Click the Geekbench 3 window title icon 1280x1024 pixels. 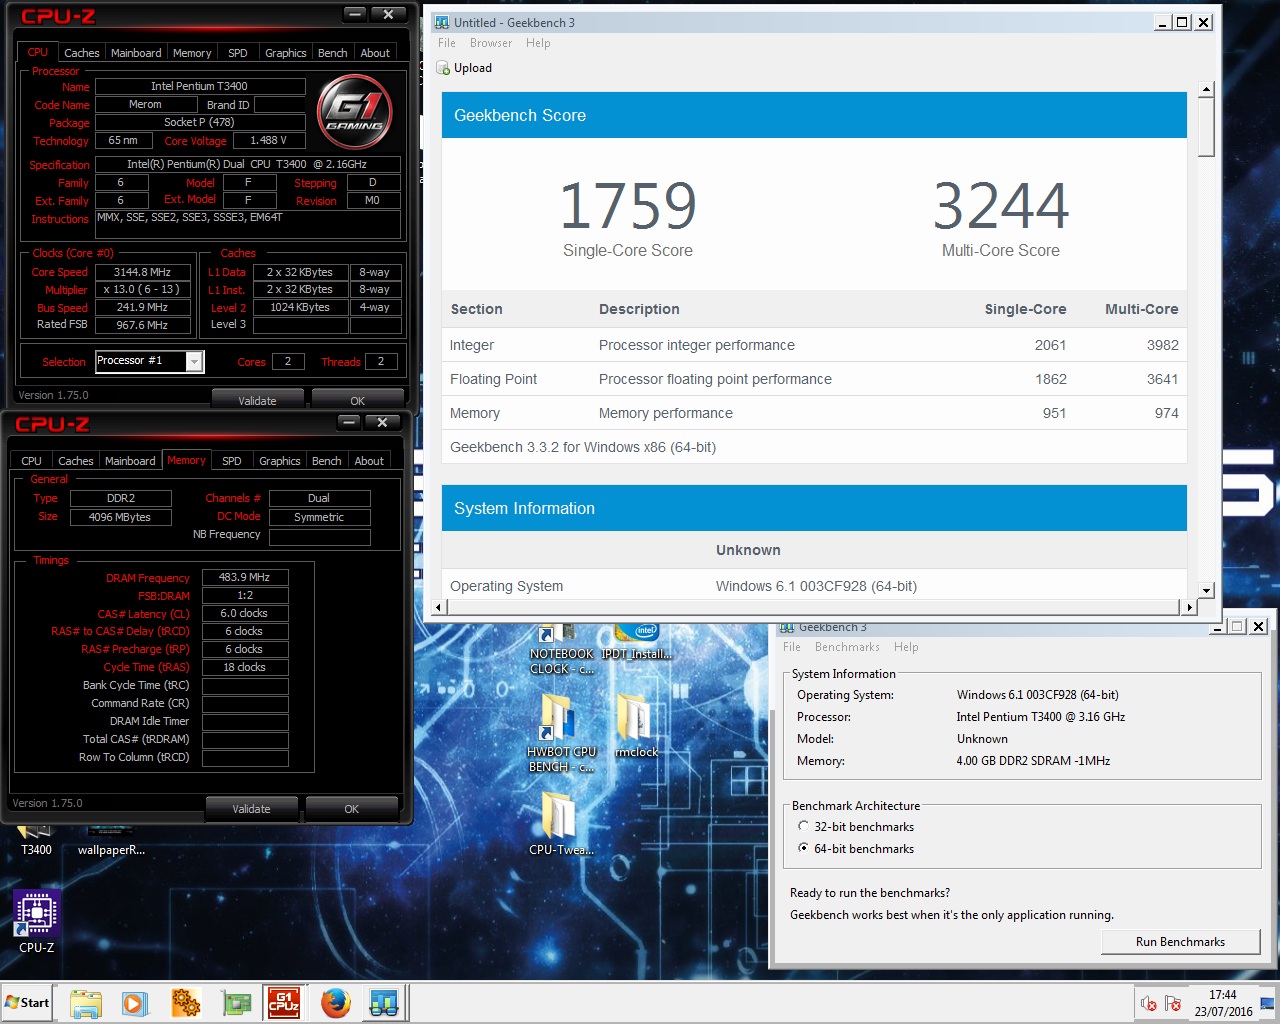[442, 22]
